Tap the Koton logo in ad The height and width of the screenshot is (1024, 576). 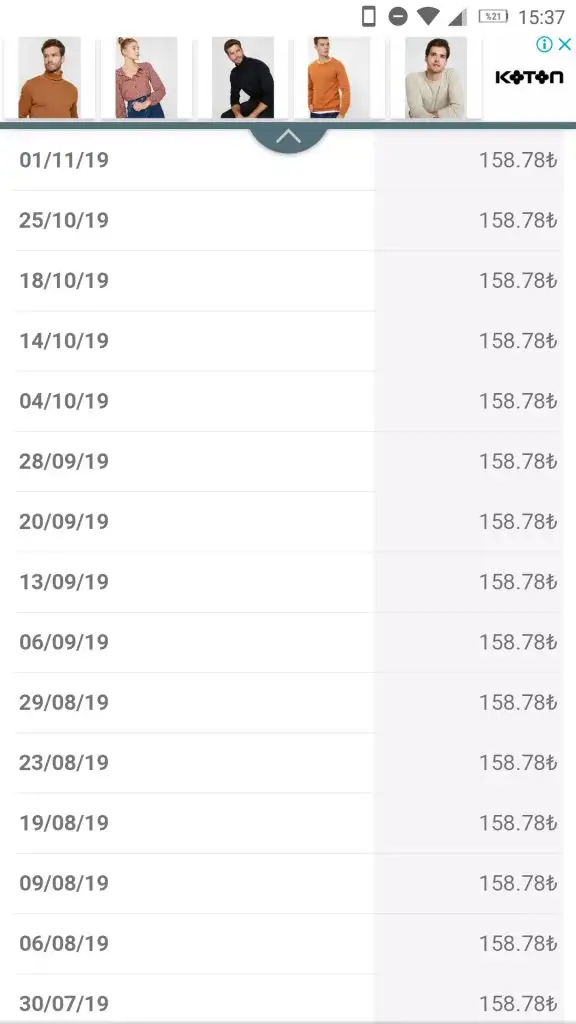[x=529, y=77]
